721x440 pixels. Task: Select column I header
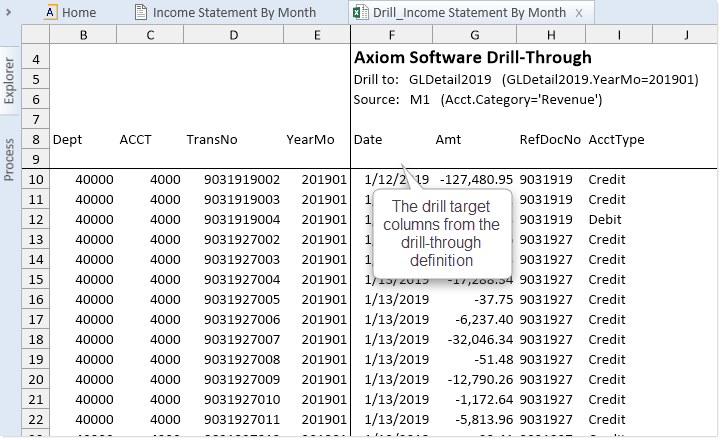tap(619, 35)
